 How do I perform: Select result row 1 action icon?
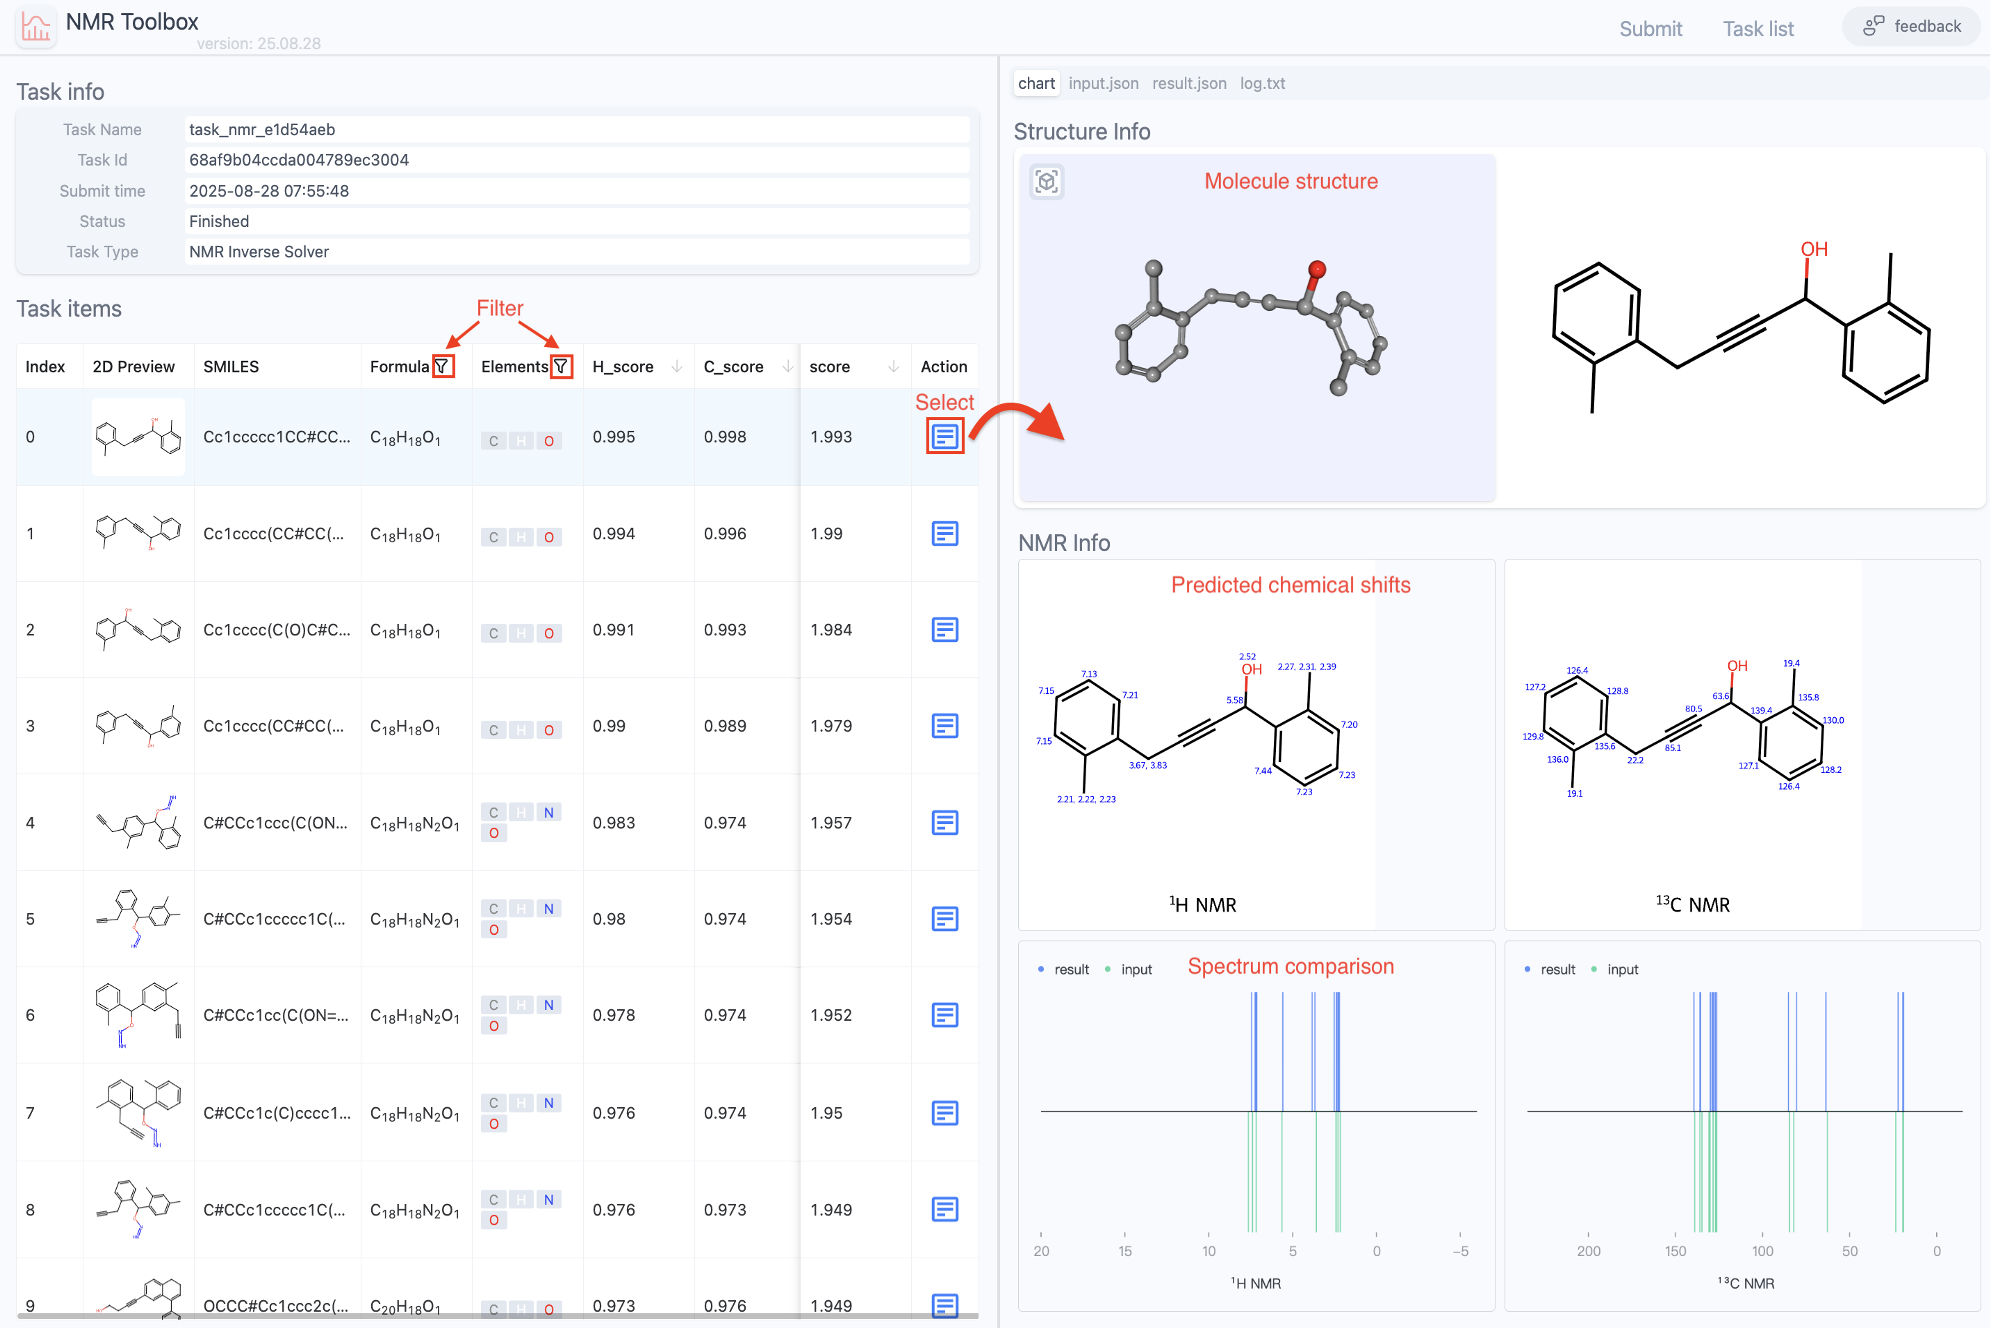pos(945,534)
